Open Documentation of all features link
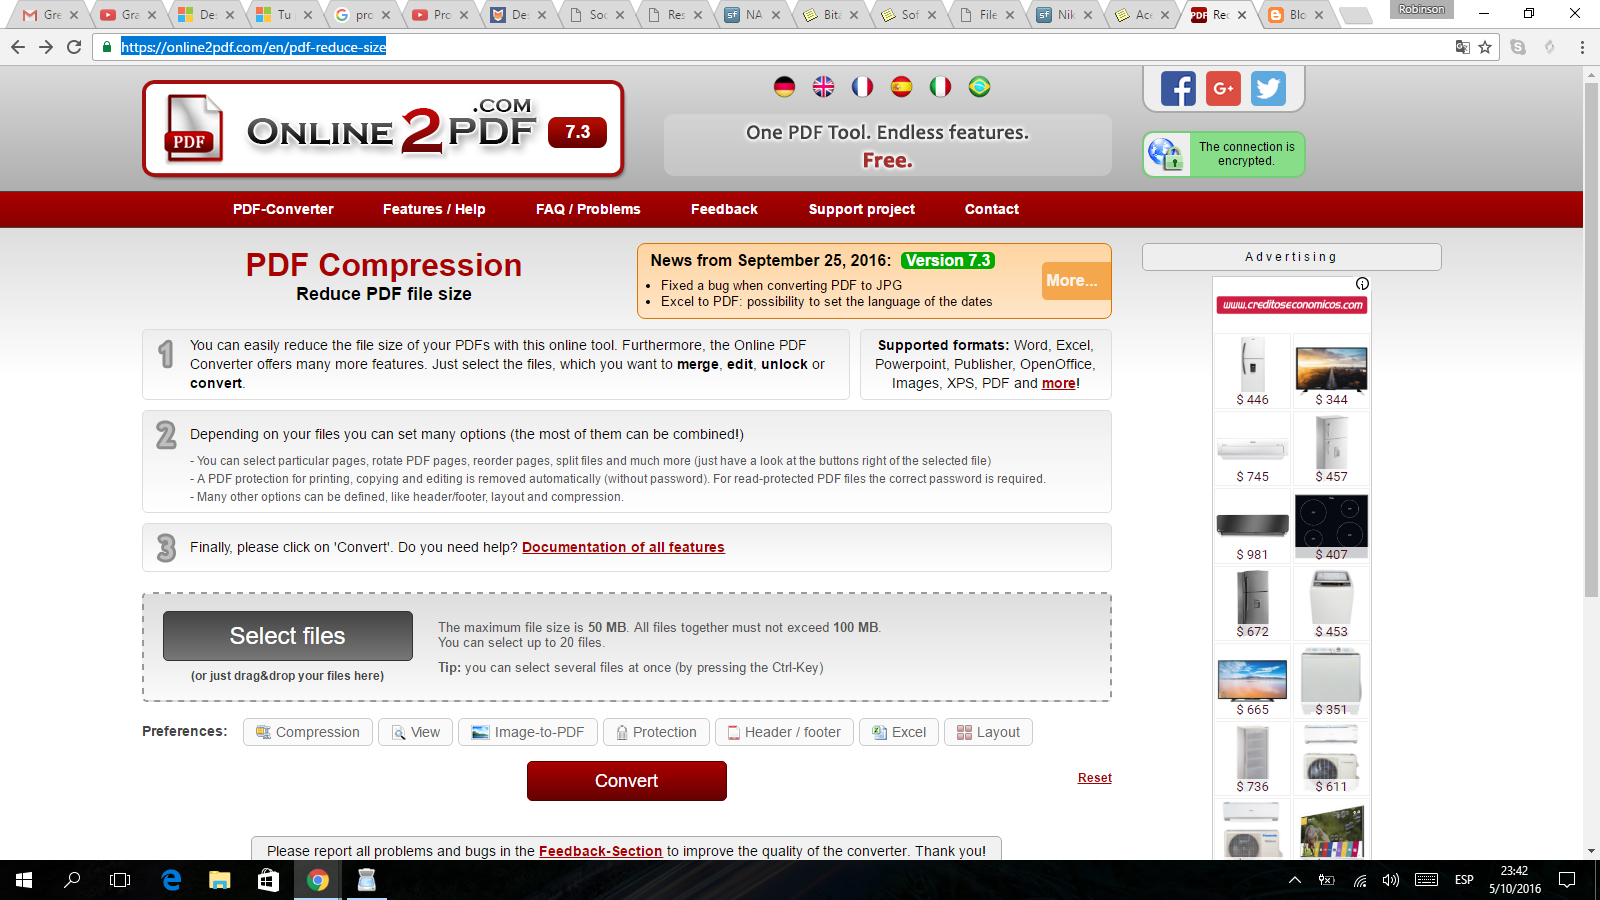Image resolution: width=1600 pixels, height=900 pixels. [x=623, y=547]
